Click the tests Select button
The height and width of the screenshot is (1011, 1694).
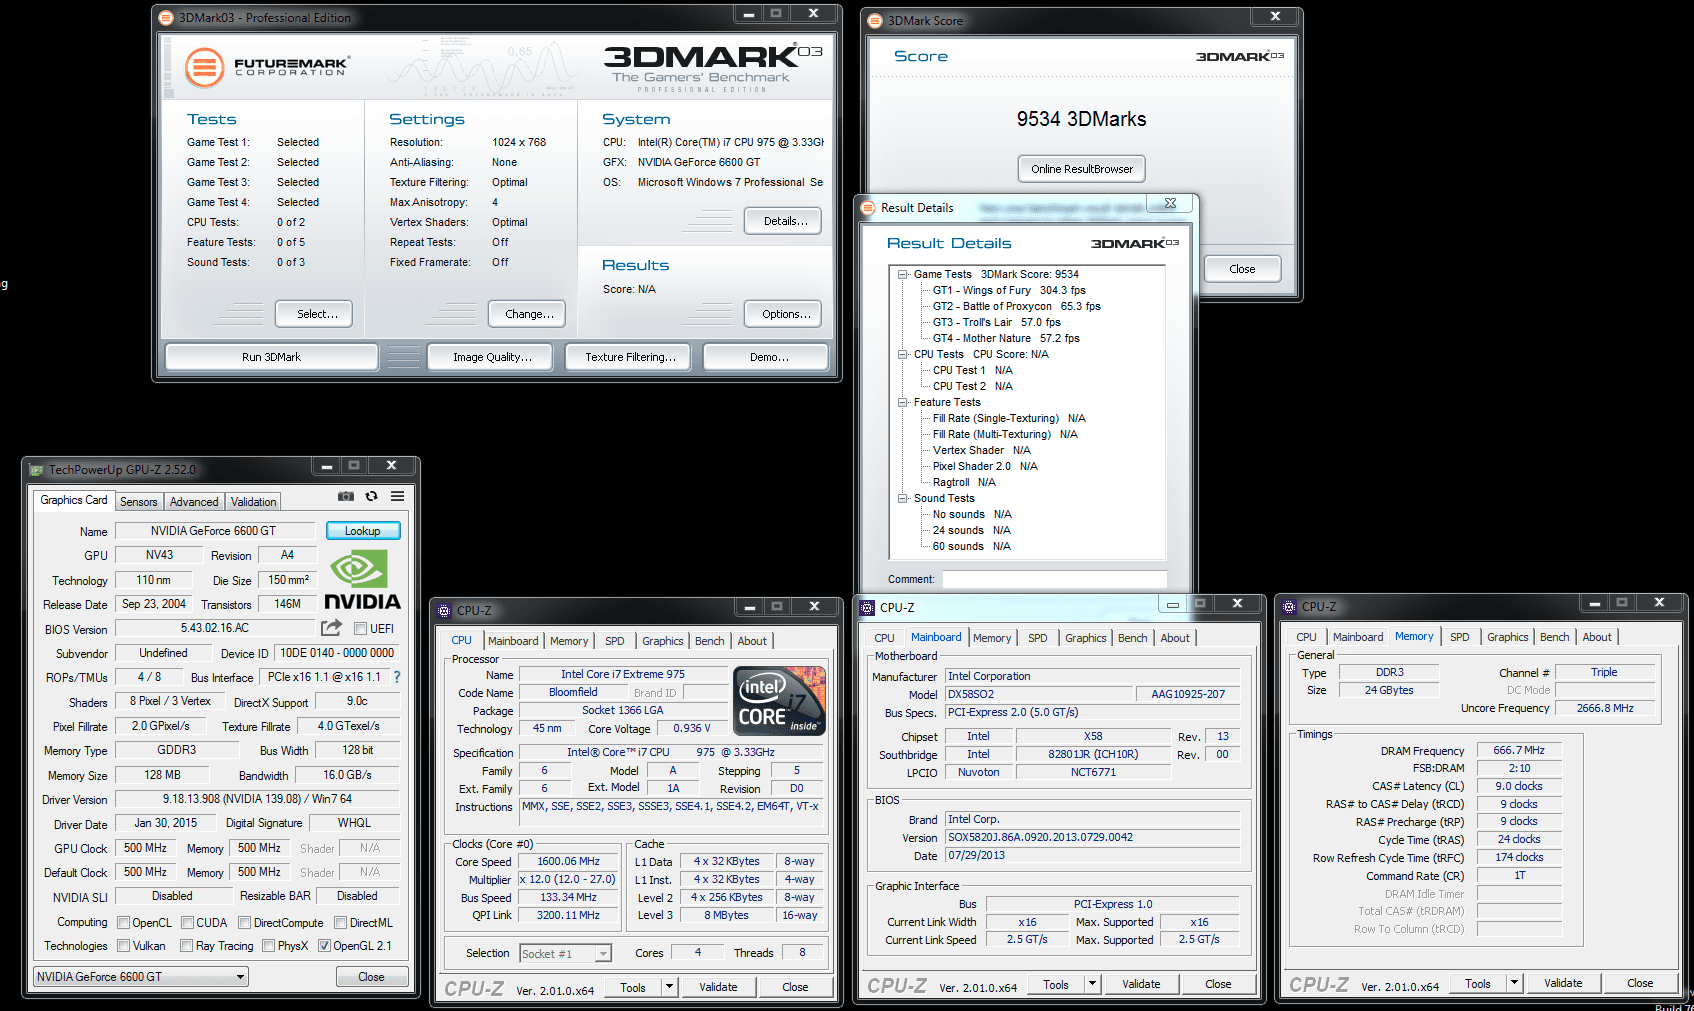(x=316, y=314)
